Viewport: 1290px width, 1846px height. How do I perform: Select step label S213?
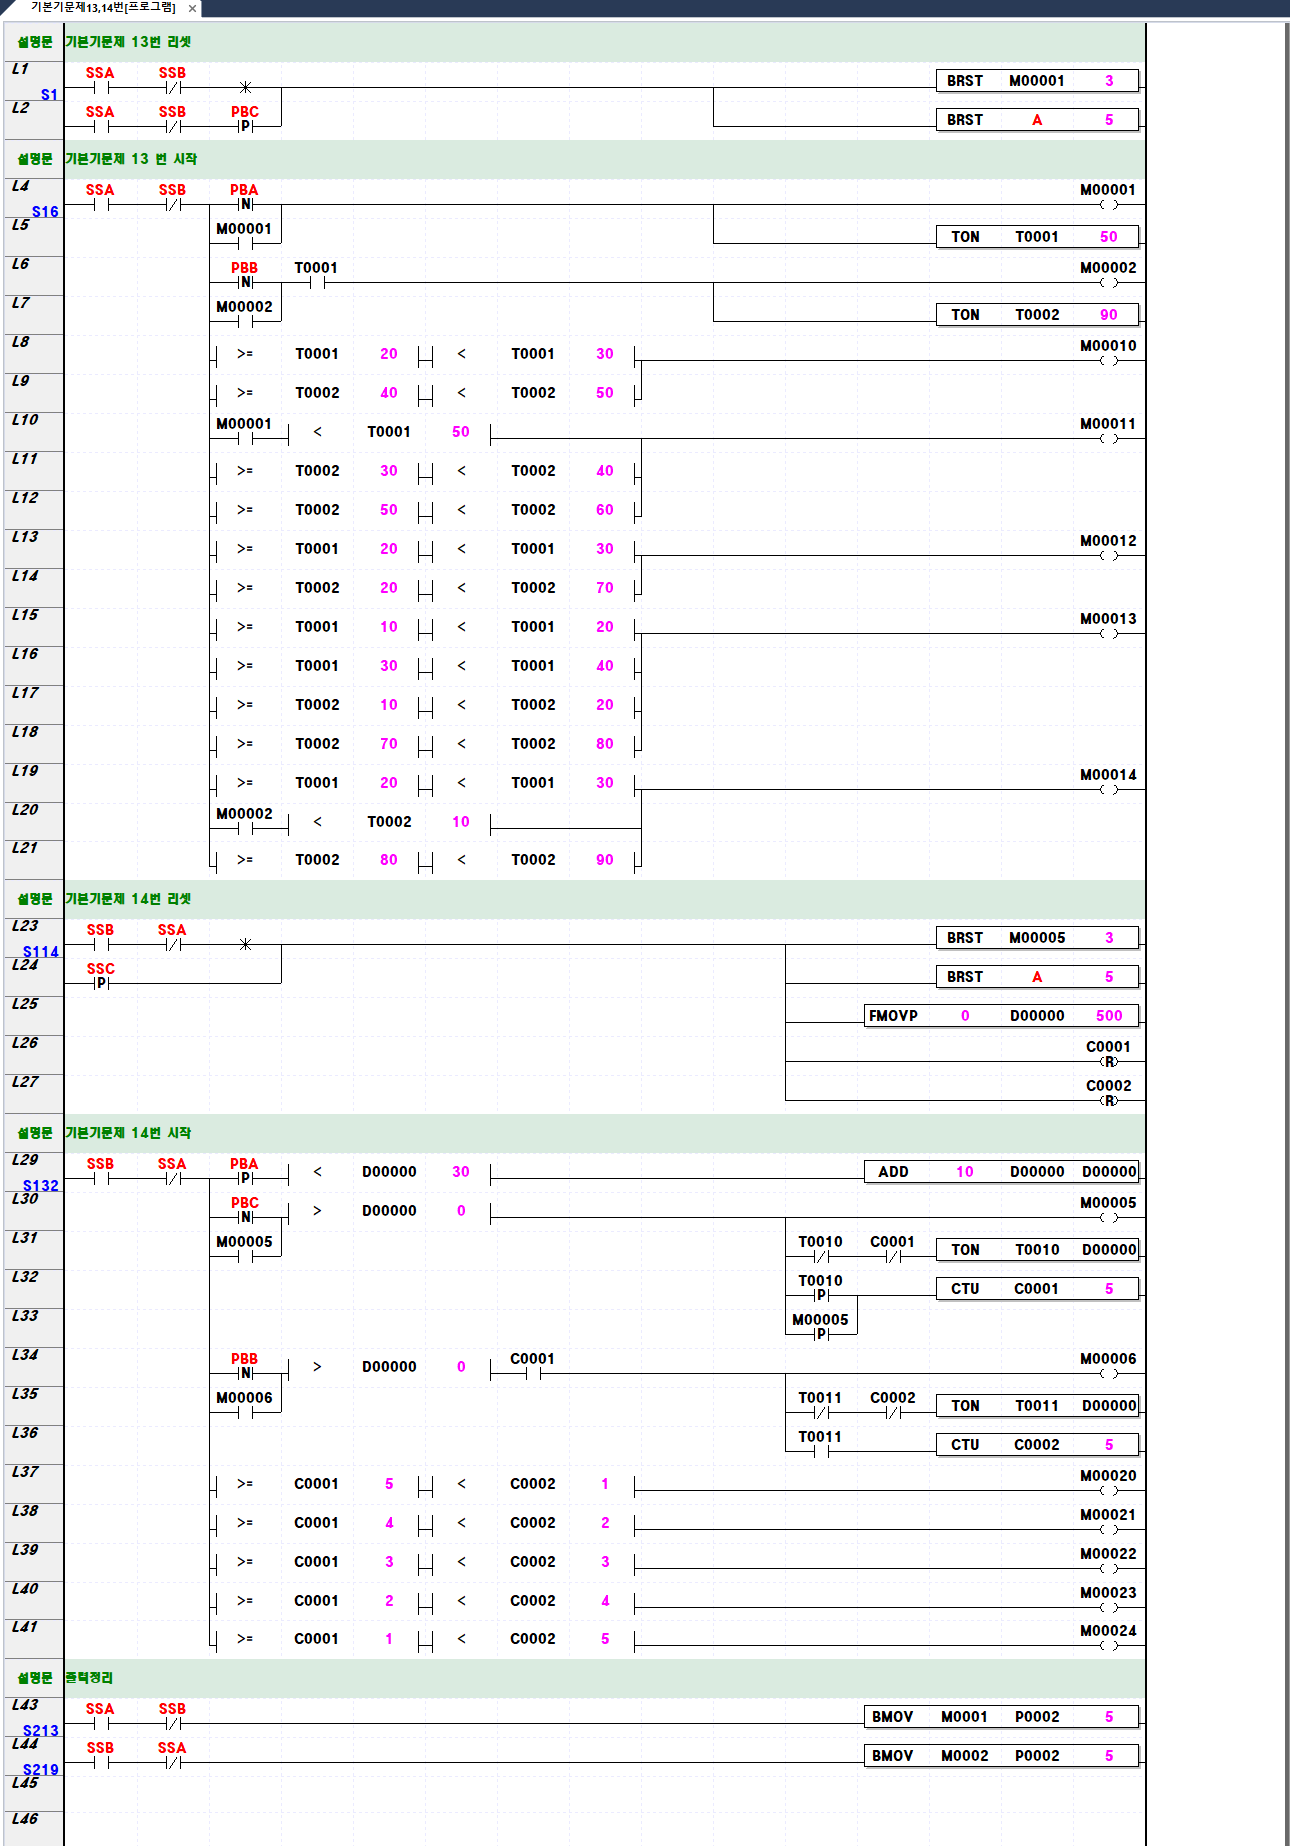coord(41,1731)
